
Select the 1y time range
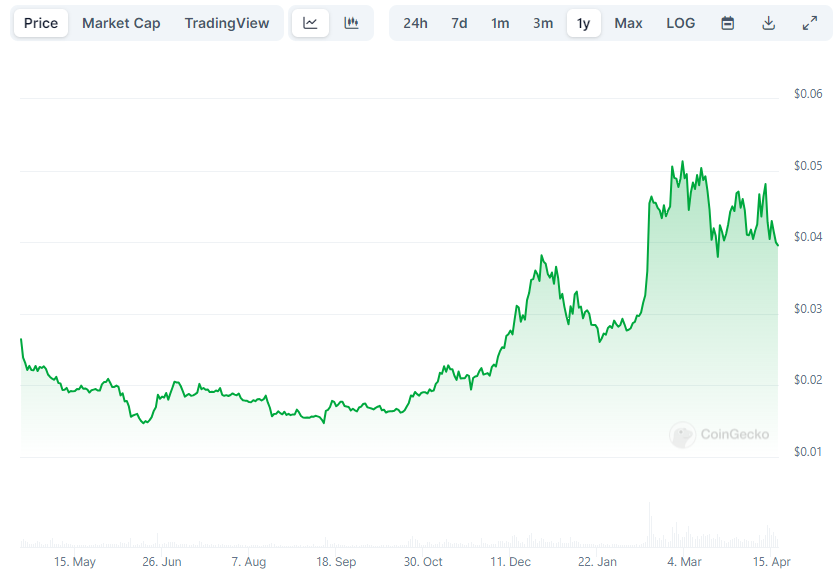584,23
